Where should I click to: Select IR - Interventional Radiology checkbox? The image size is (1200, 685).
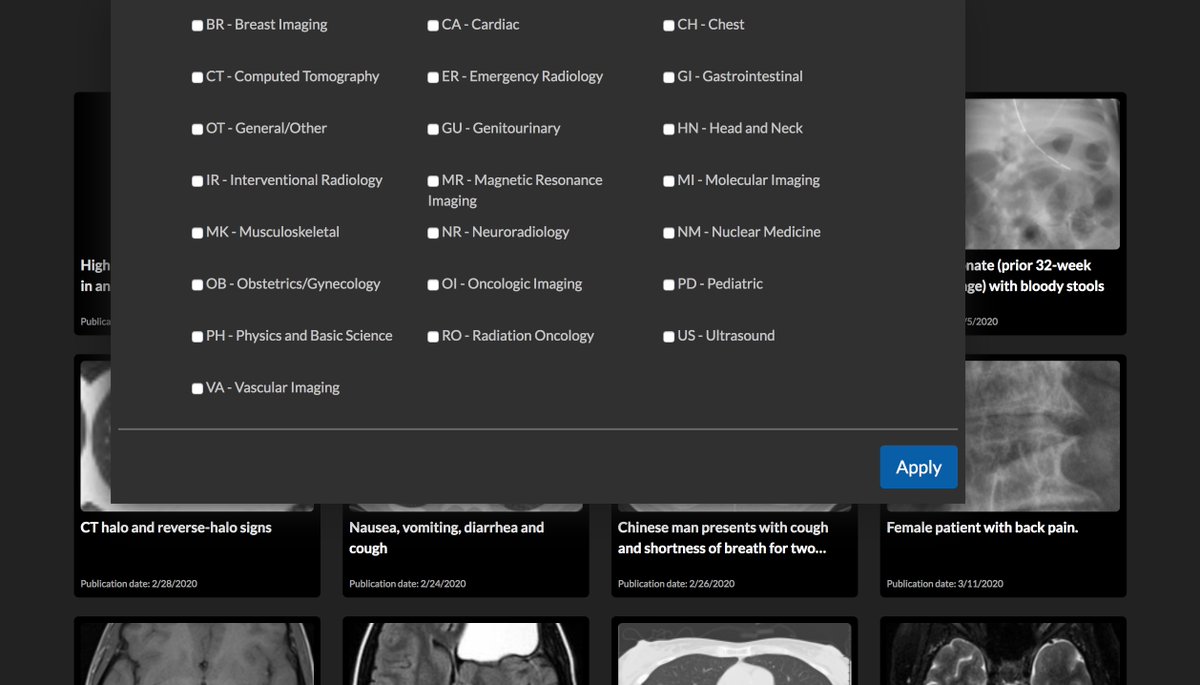click(x=197, y=181)
